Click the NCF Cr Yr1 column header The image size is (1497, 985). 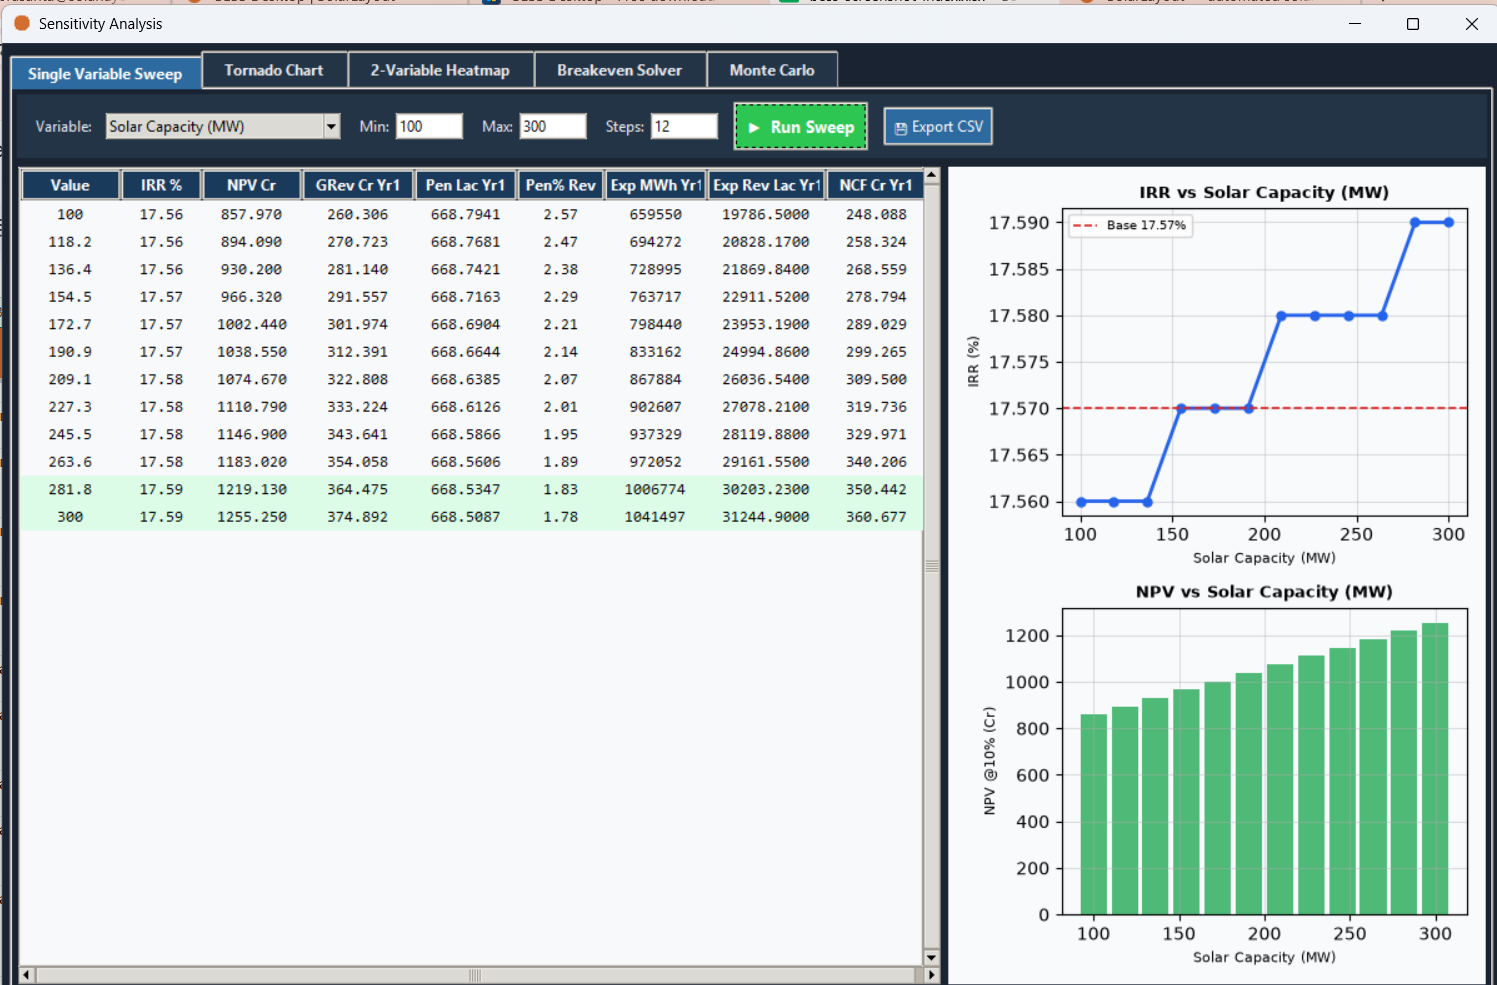[876, 185]
